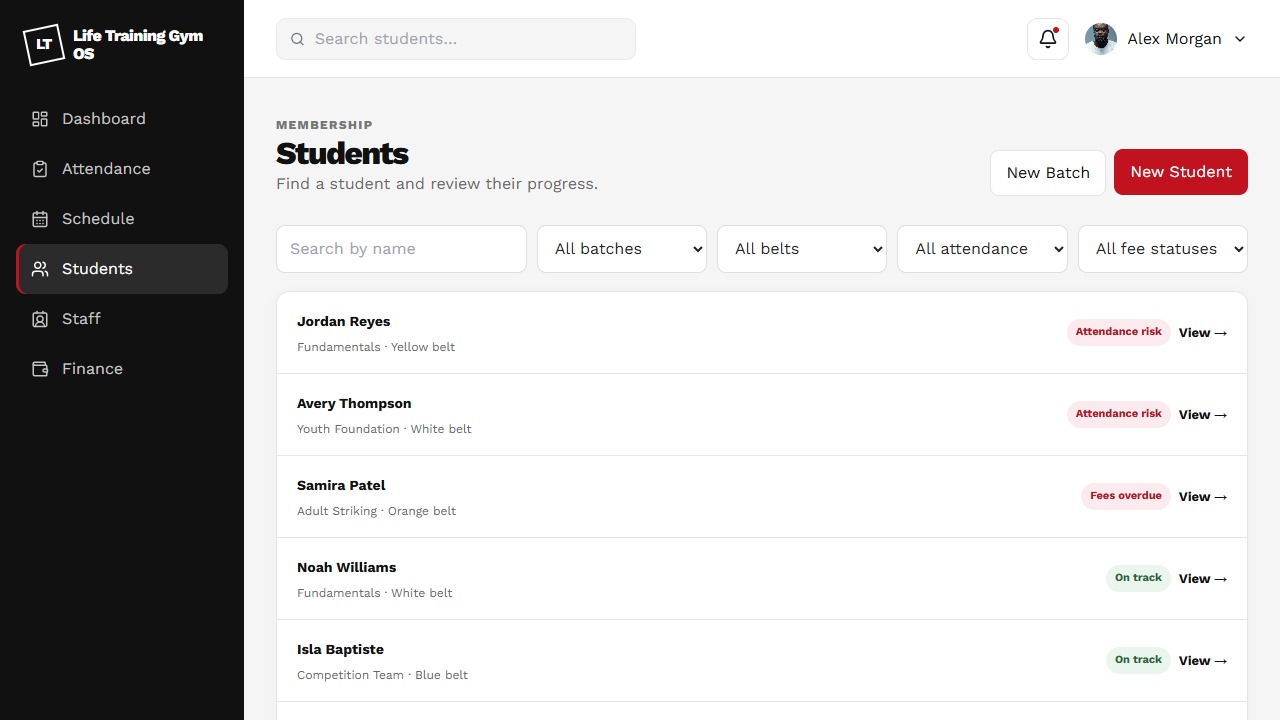View Jordan Reyes's profile
Viewport: 1280px width, 720px height.
point(1203,333)
